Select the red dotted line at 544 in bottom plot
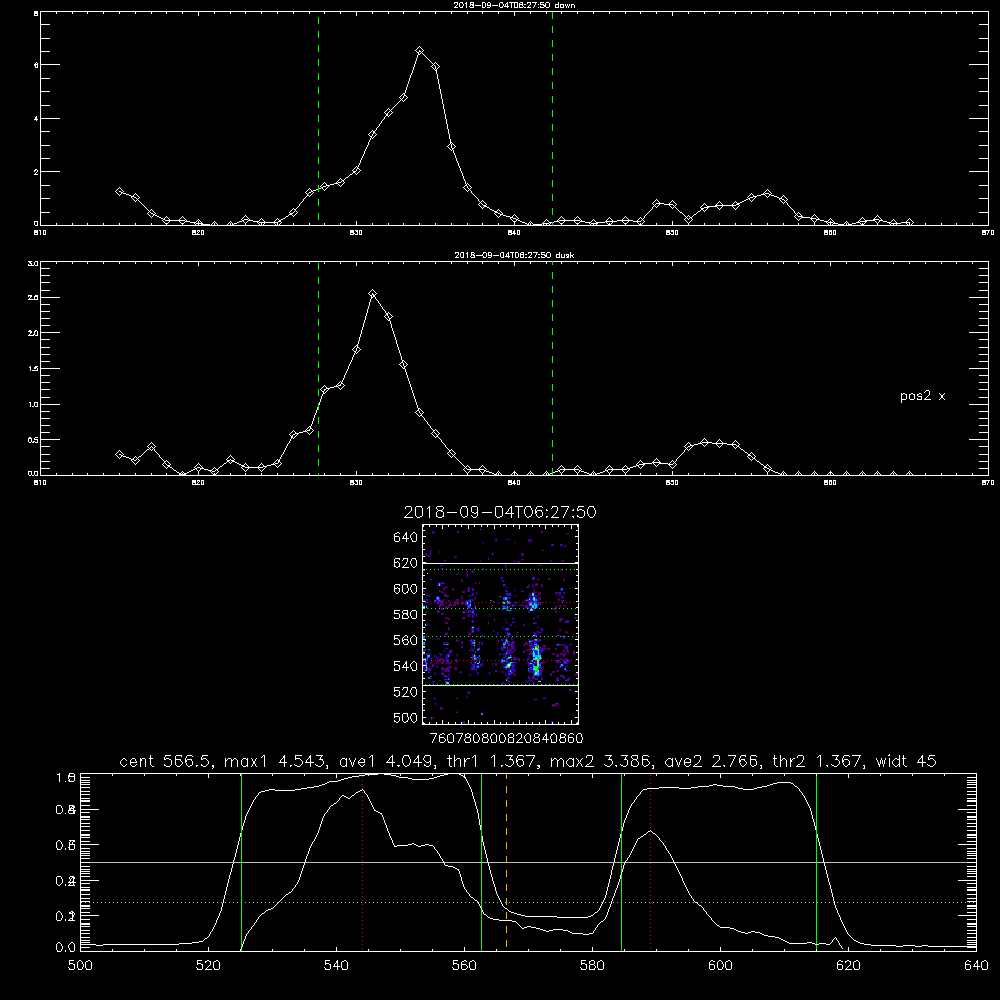This screenshot has height=1000, width=1000. click(362, 861)
